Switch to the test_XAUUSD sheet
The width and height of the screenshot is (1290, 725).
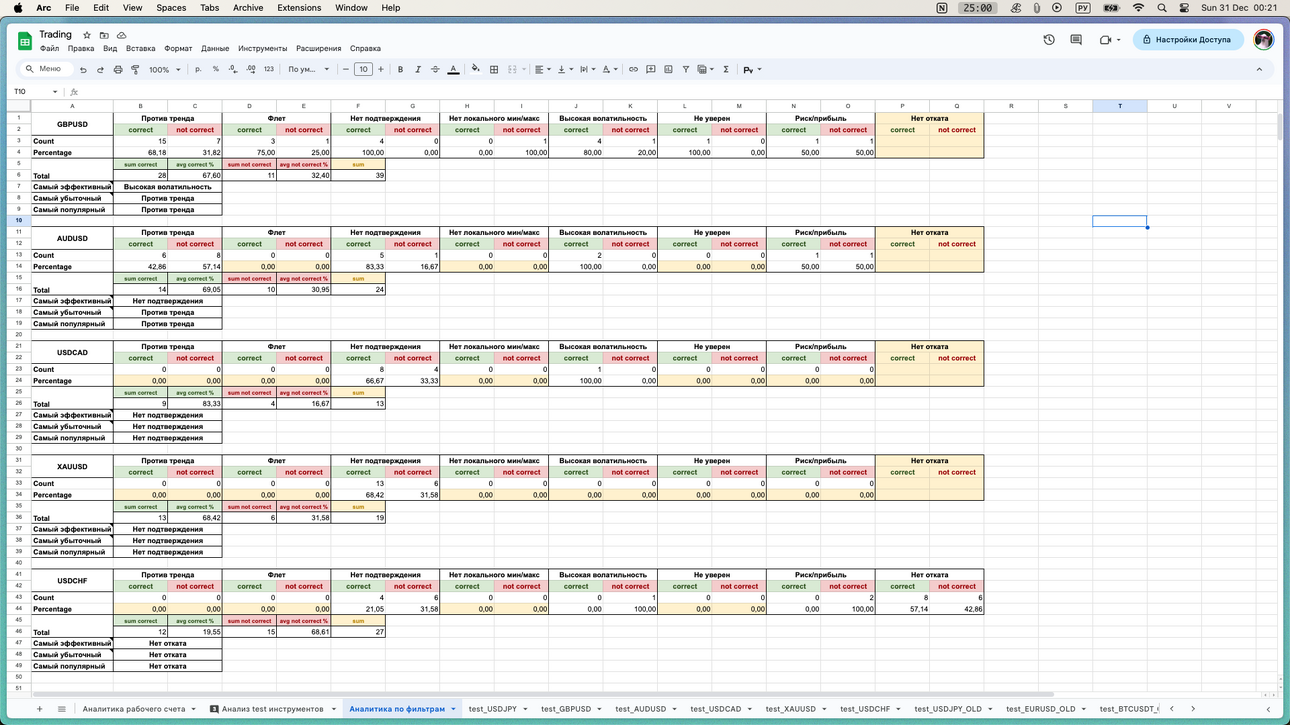(790, 709)
